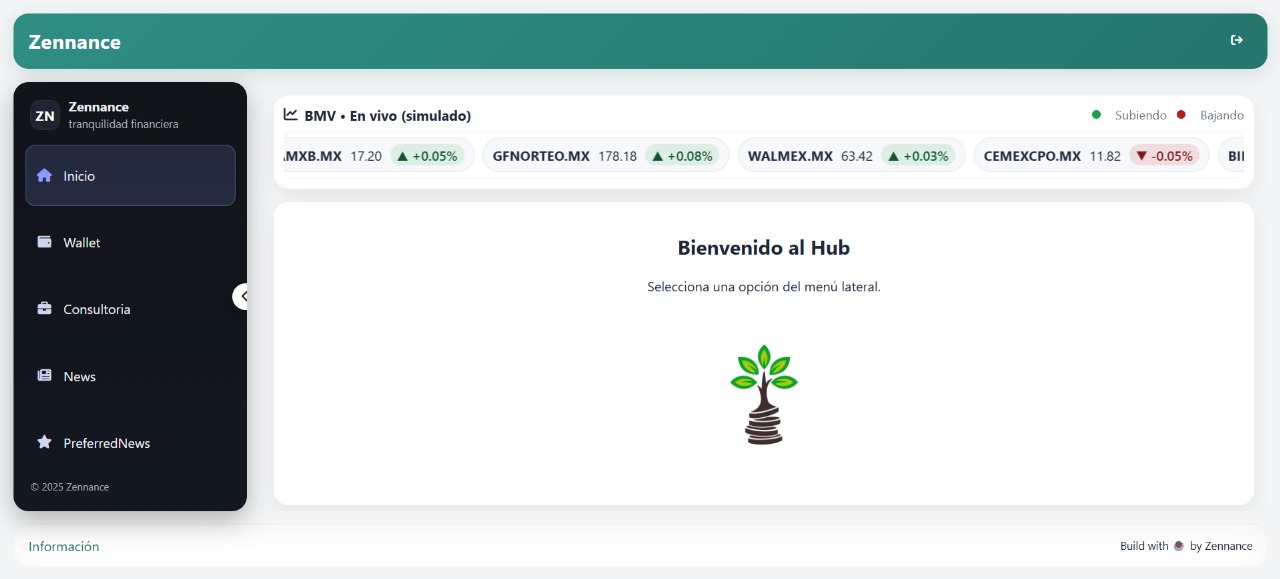Select the CEMEXCPO.MX ticker chip
Screen dimensions: 1280x579
click(1091, 155)
